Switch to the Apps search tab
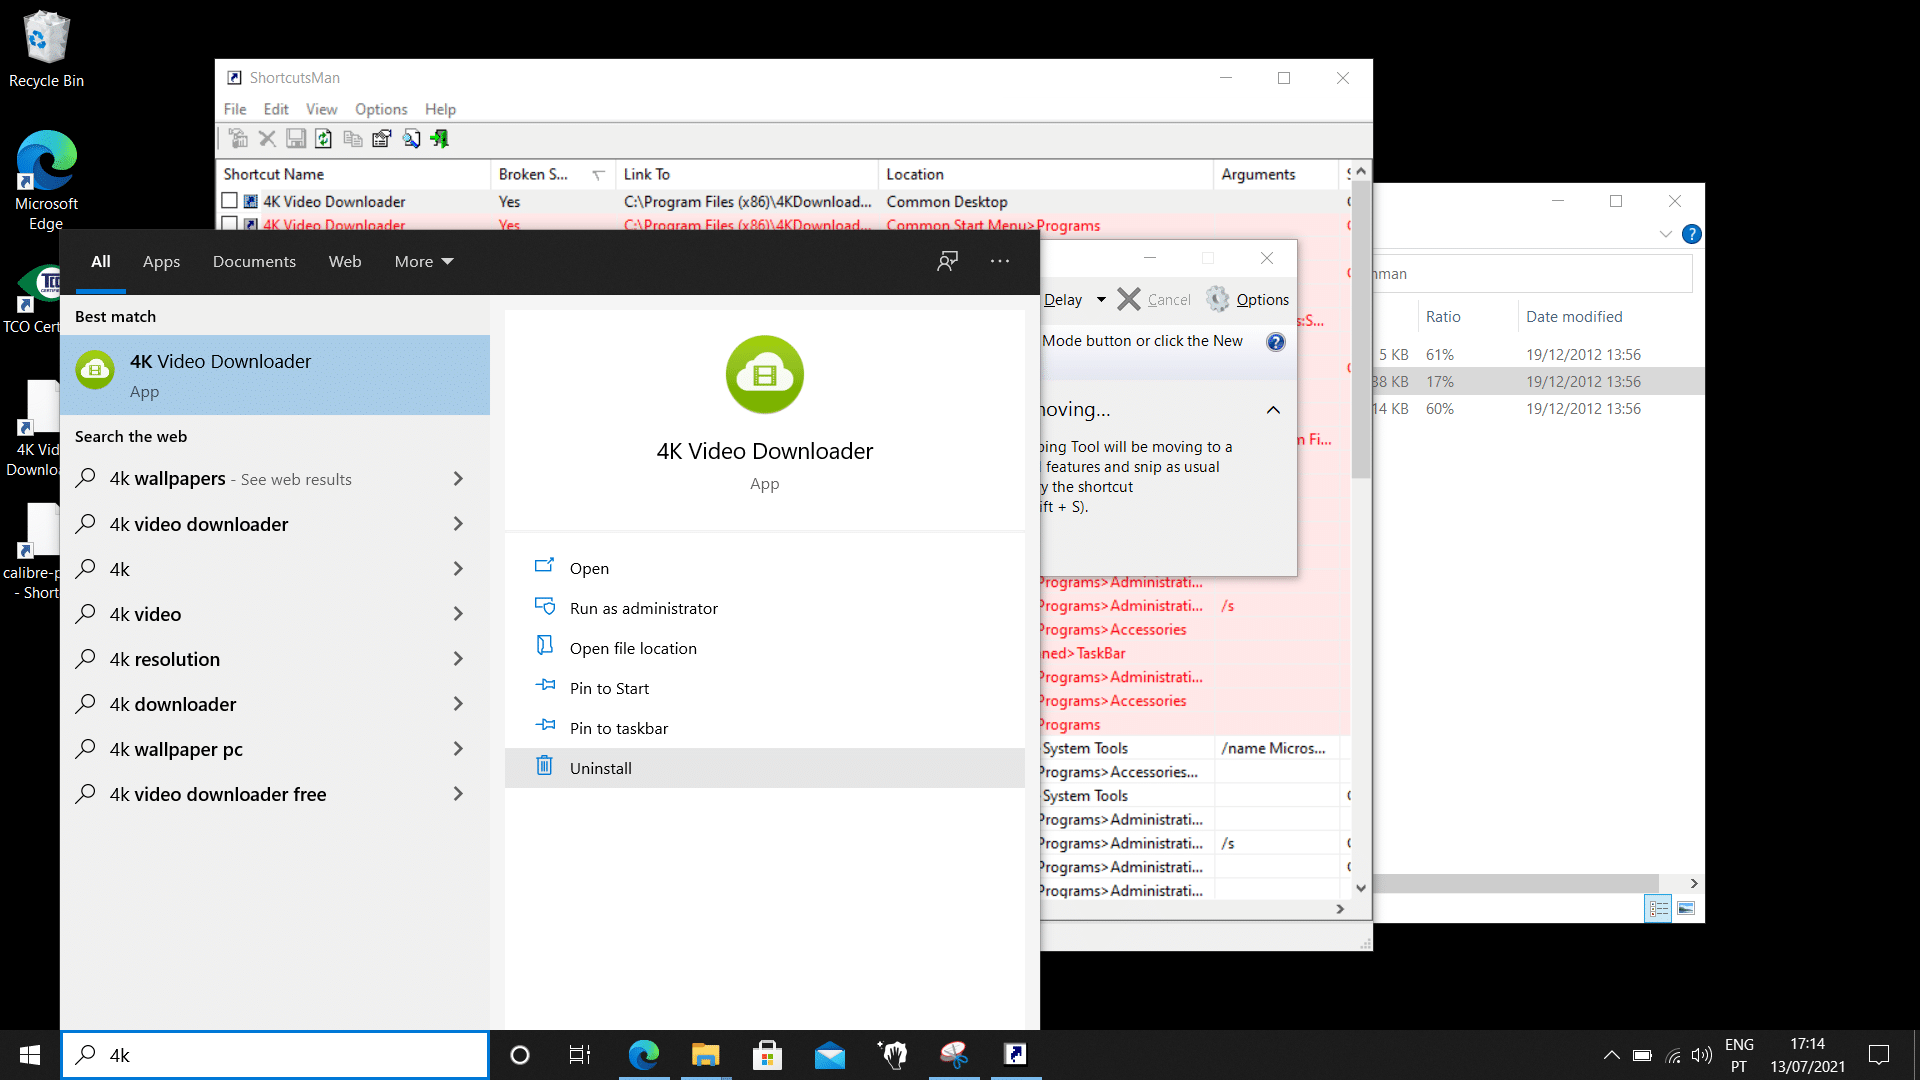 tap(161, 262)
